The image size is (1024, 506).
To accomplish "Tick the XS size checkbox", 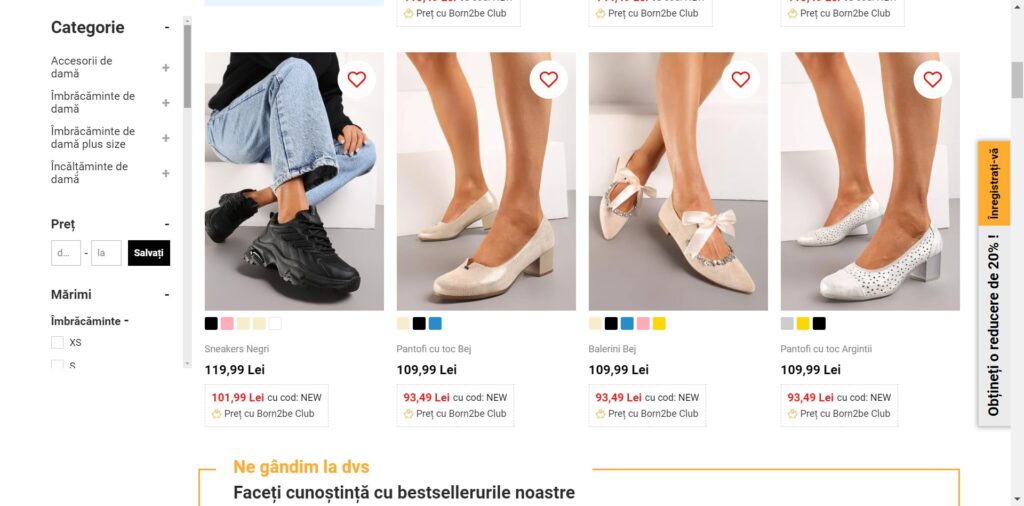I will [x=57, y=342].
